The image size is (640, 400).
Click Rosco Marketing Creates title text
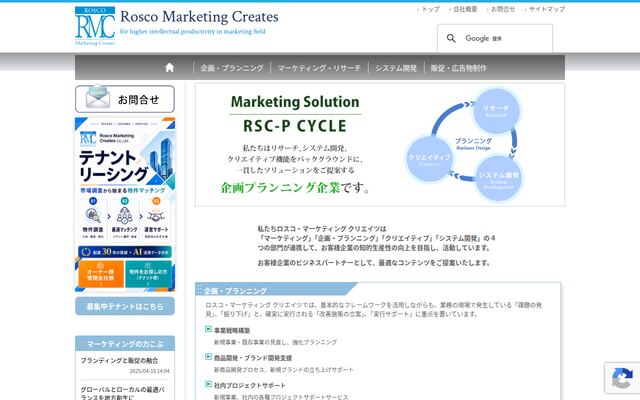(x=200, y=17)
